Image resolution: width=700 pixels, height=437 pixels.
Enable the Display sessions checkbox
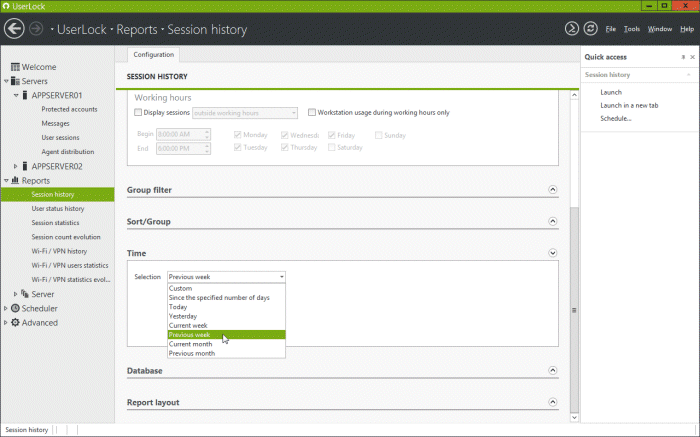click(138, 113)
